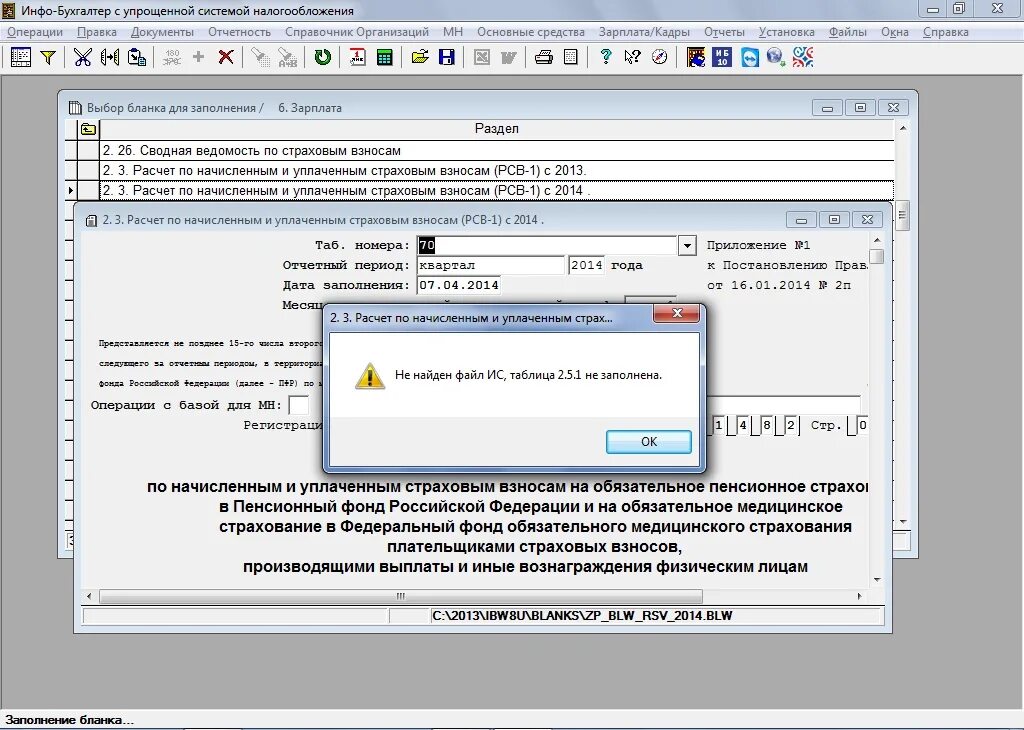Click right arrow of form horizontal scrollbar

[x=859, y=596]
